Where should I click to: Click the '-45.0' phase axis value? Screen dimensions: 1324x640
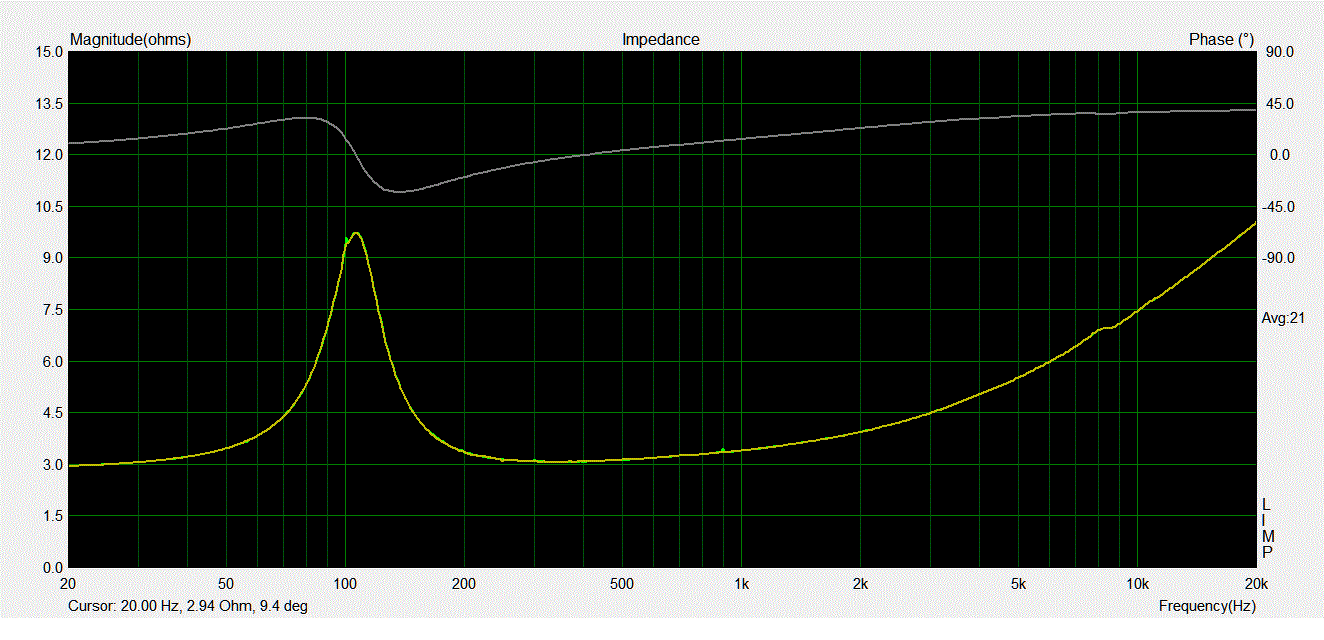[1278, 207]
